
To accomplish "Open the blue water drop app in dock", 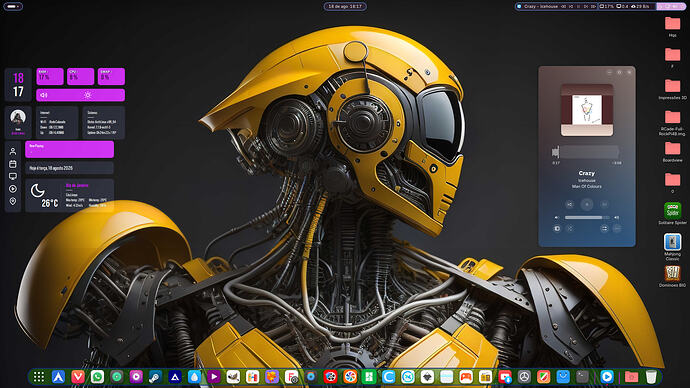I will click(x=194, y=377).
